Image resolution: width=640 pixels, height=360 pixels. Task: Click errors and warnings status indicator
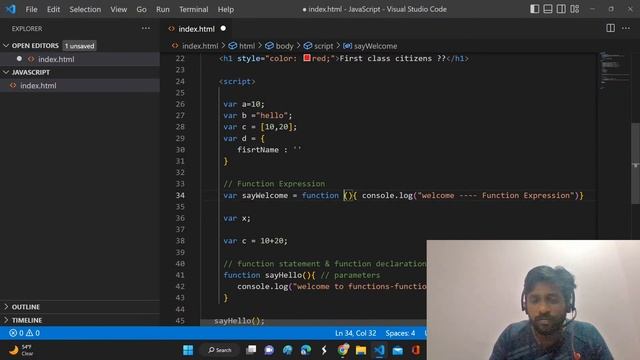tap(24, 333)
